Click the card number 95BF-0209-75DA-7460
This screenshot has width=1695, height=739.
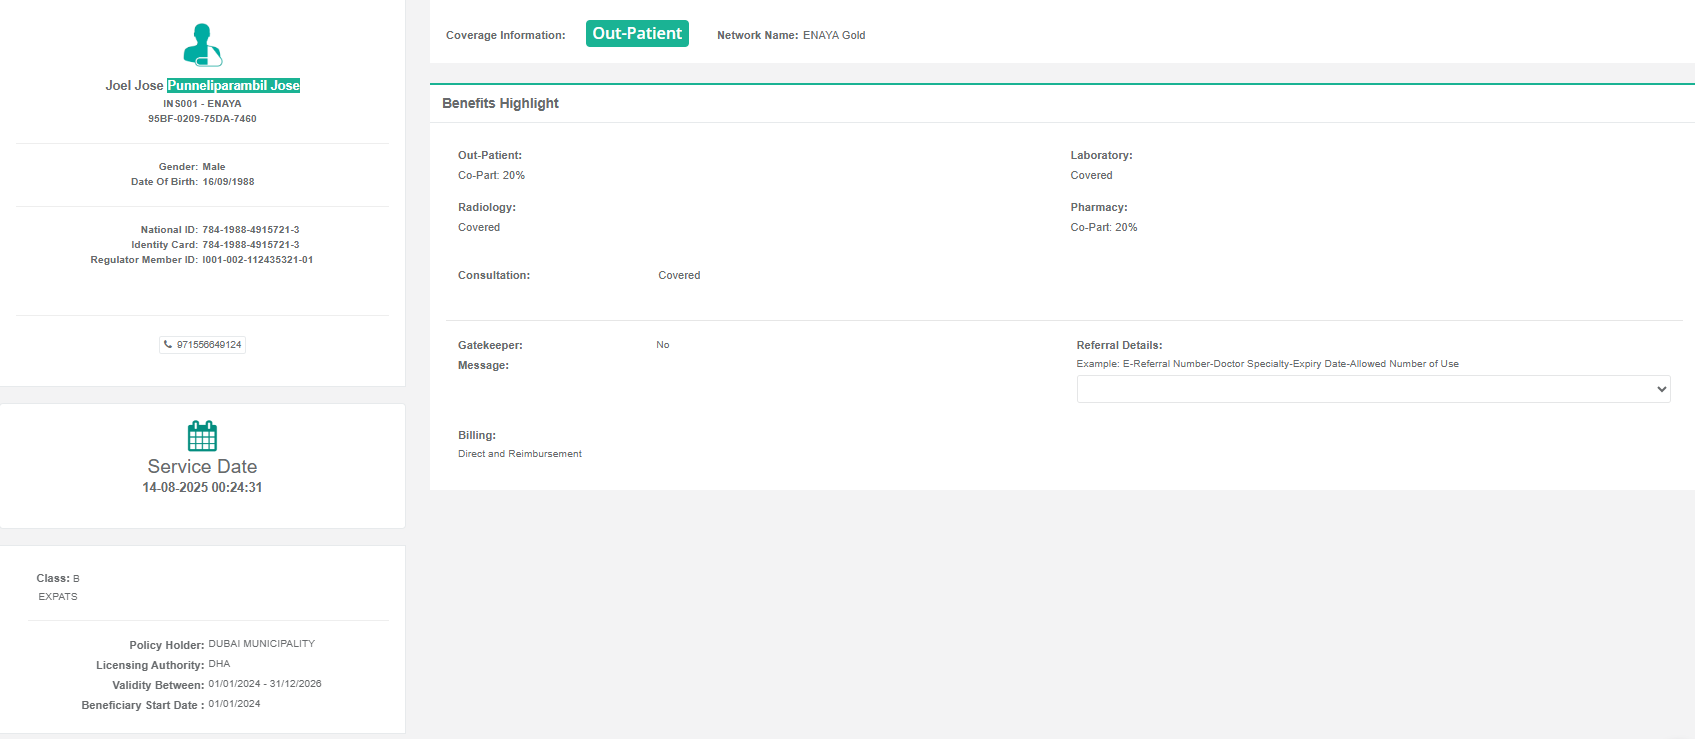pos(202,119)
